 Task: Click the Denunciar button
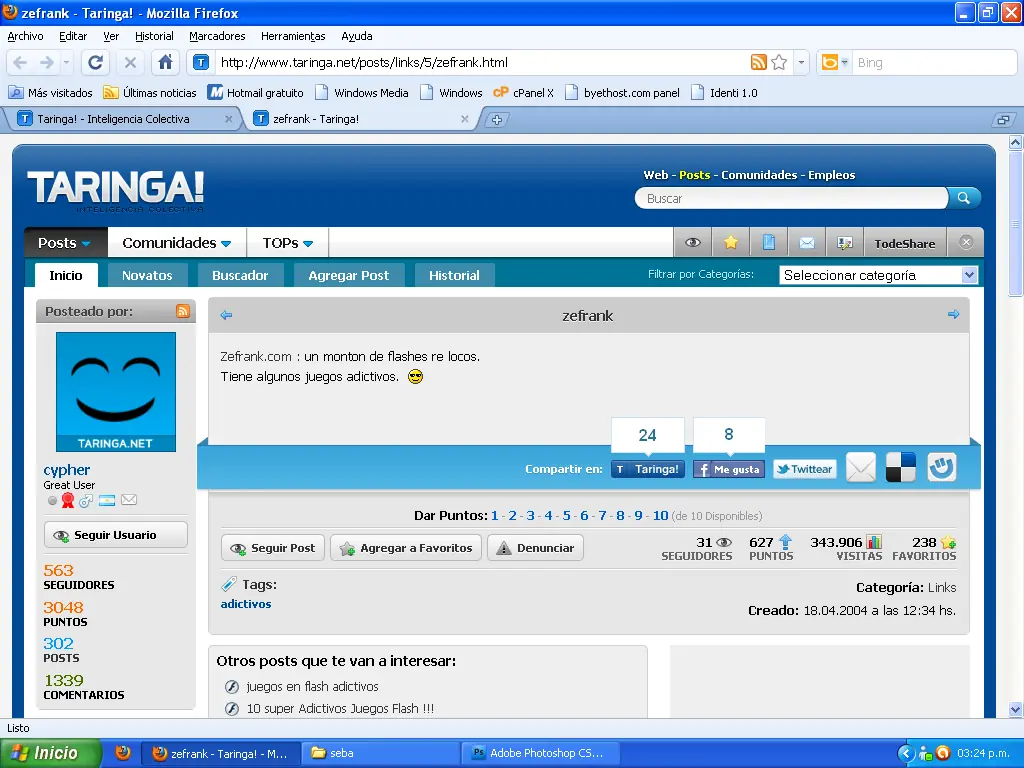[x=536, y=548]
